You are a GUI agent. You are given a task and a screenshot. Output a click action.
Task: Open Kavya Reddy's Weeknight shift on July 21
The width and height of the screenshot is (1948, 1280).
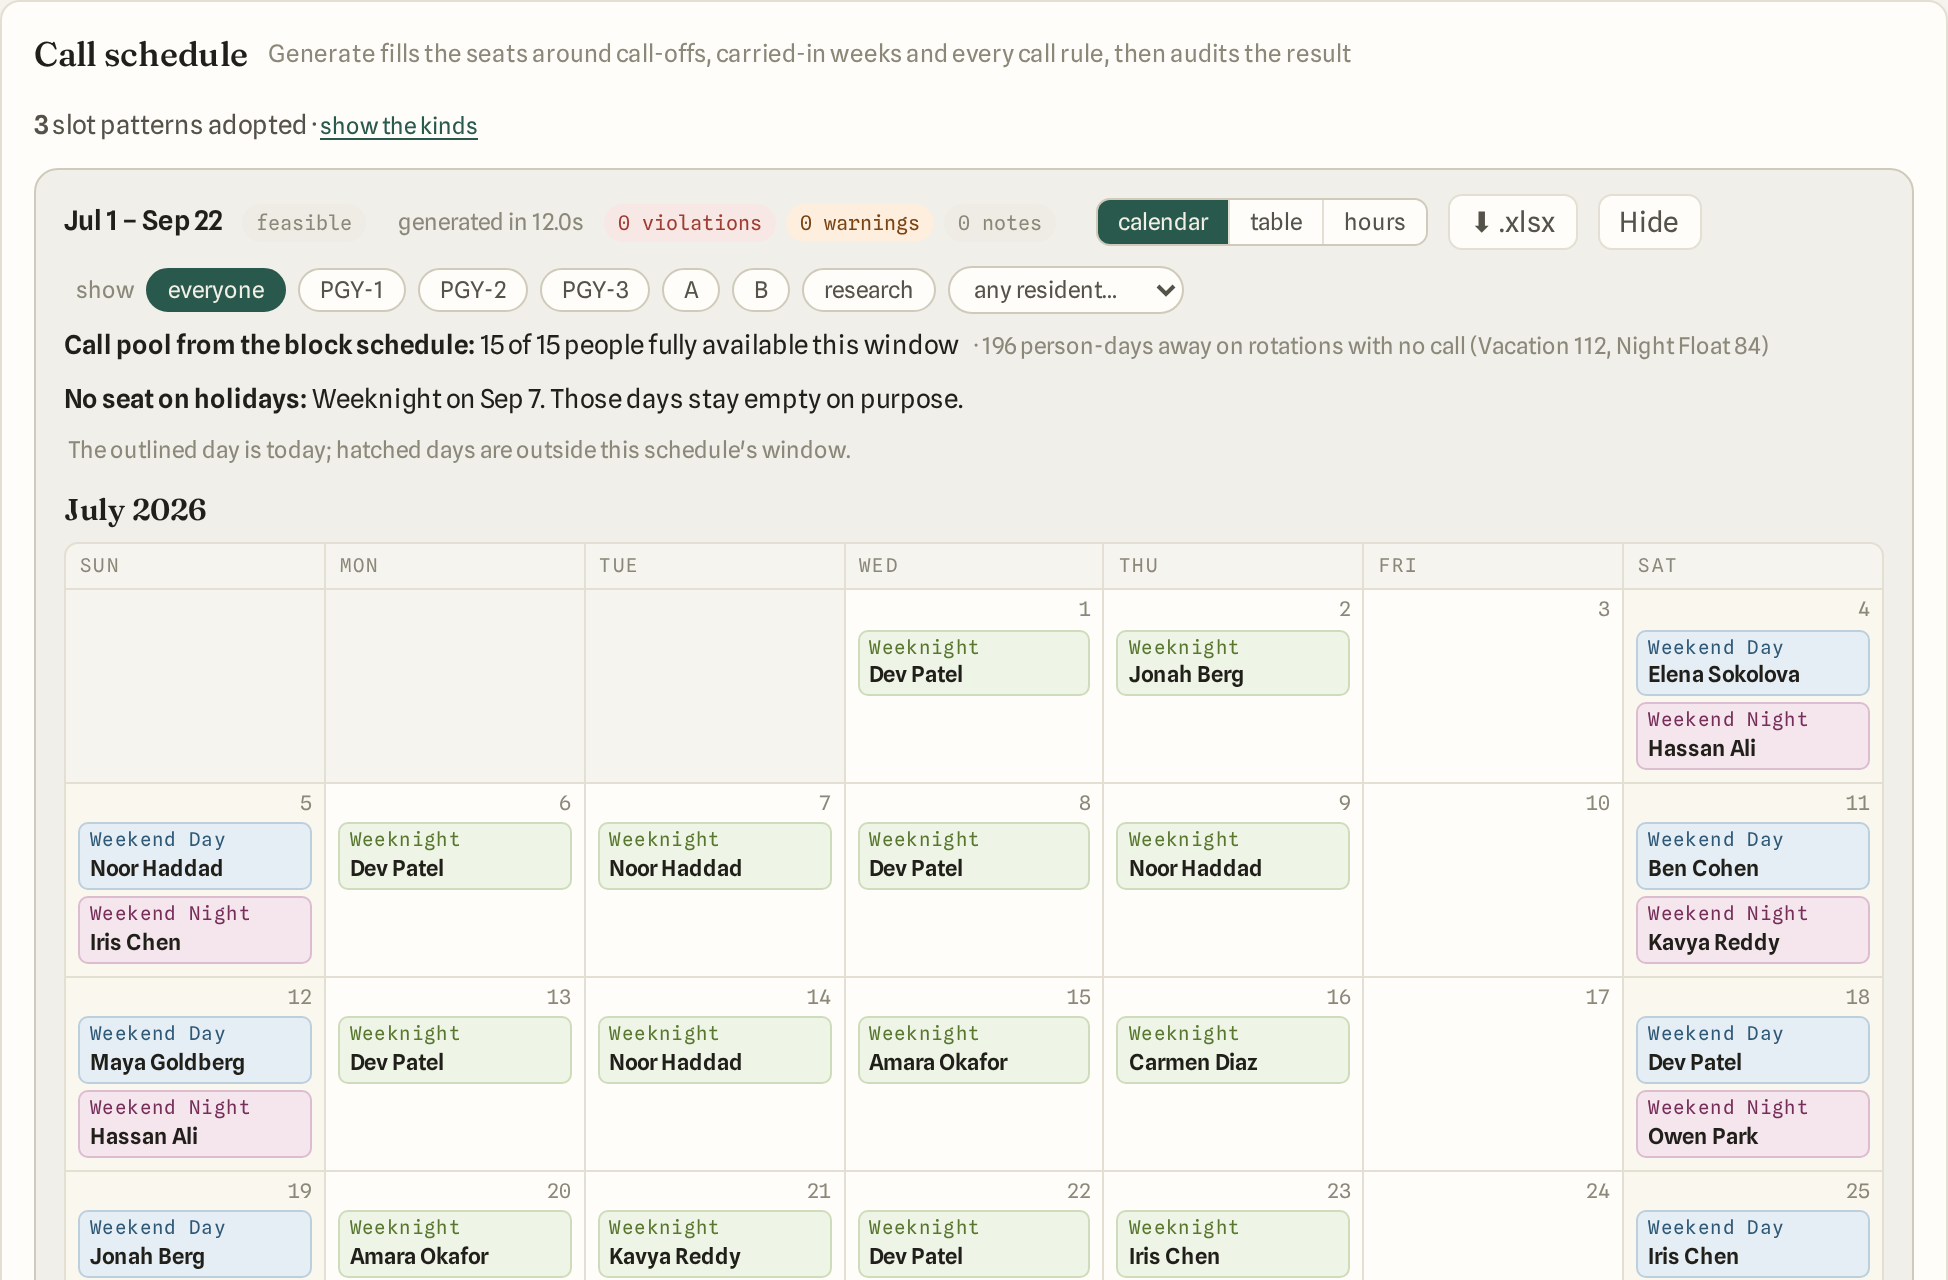pyautogui.click(x=715, y=1244)
